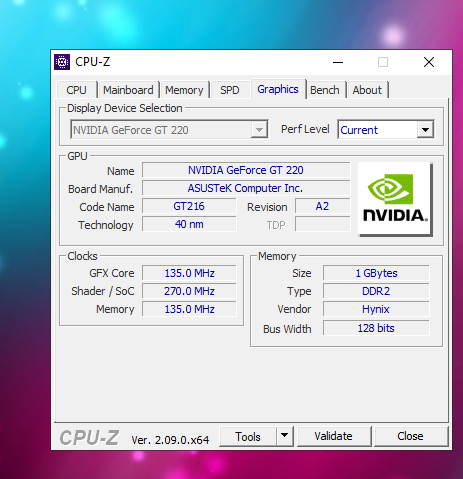Open the Tools dropdown arrow
This screenshot has height=479, width=463.
[284, 436]
